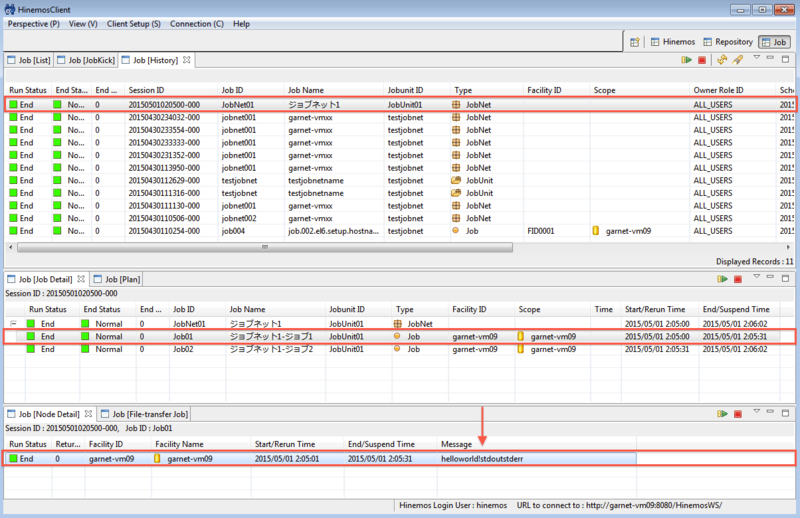The image size is (800, 518).
Task: Click green Run Status icon for session 20150430231352-000
Action: [x=13, y=155]
